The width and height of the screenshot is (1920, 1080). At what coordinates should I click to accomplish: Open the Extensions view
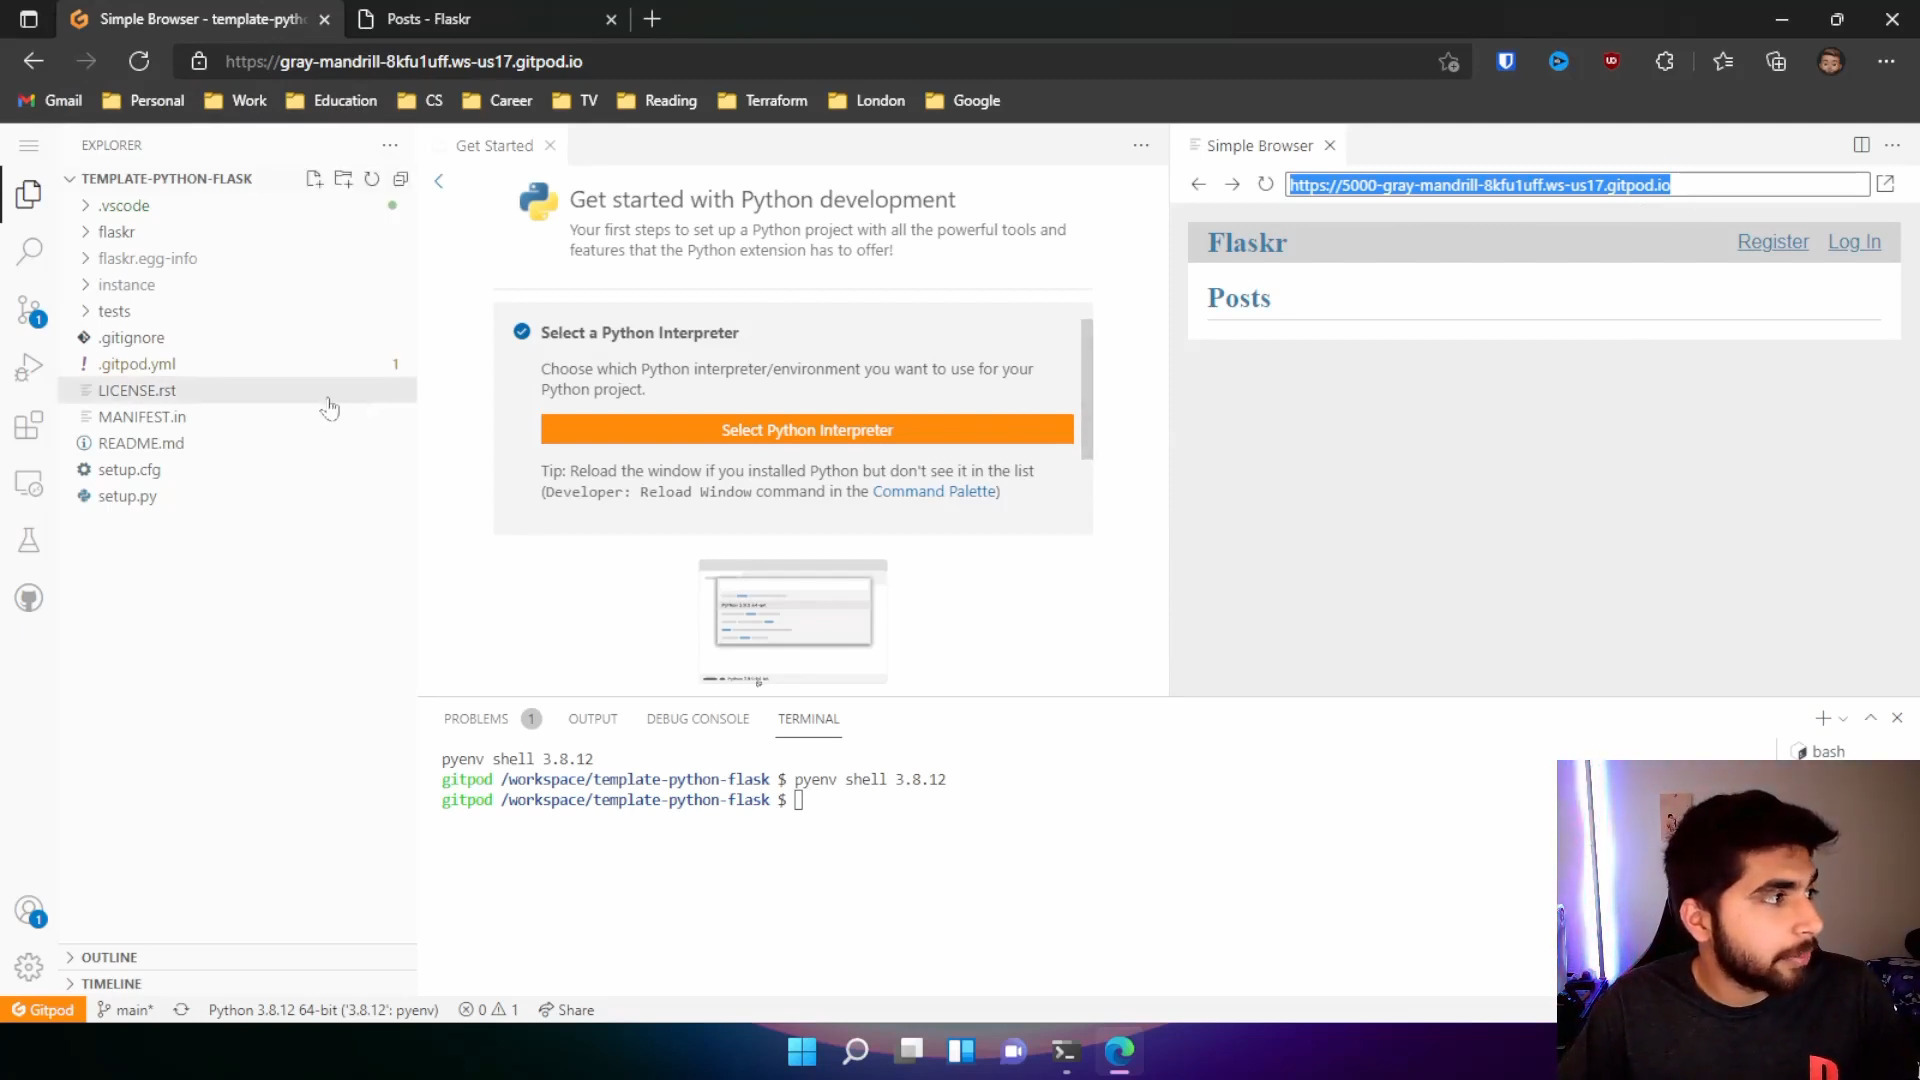(29, 426)
